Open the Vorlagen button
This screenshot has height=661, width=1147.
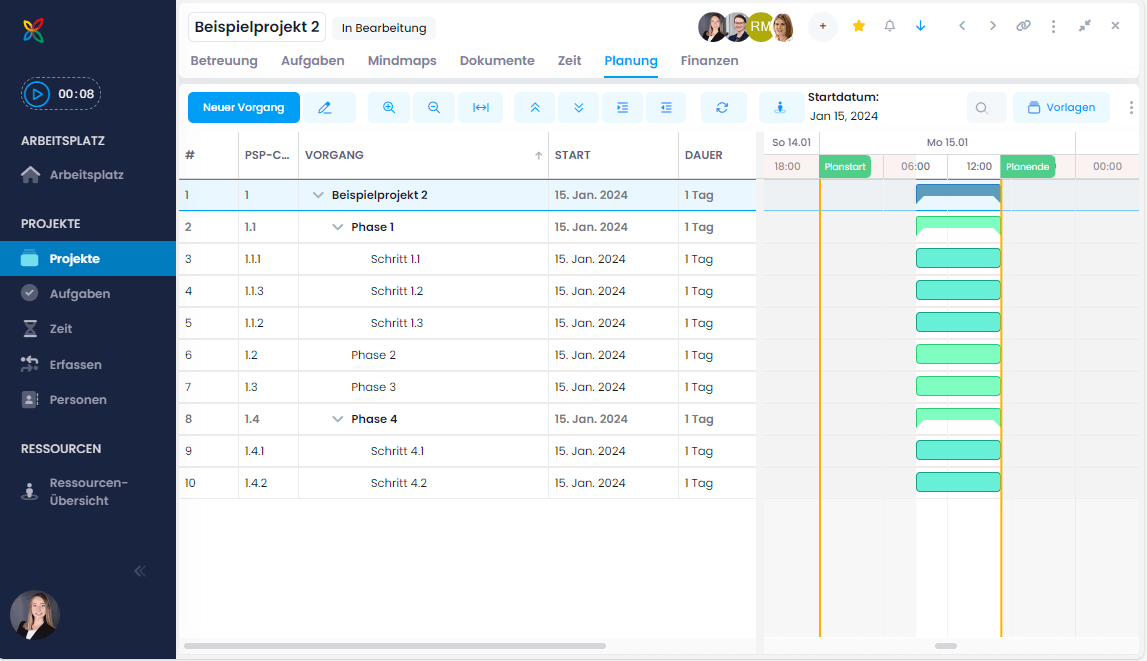[1061, 107]
